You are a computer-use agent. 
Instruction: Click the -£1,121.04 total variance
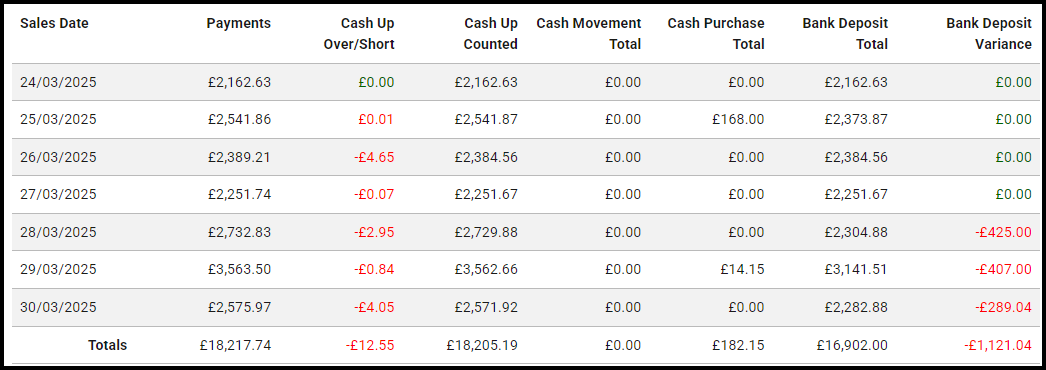(998, 345)
